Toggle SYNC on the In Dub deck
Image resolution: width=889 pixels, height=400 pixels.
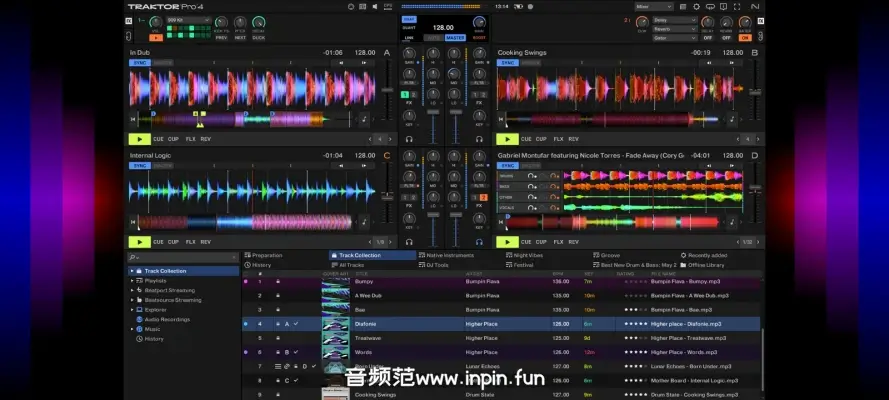coord(140,62)
